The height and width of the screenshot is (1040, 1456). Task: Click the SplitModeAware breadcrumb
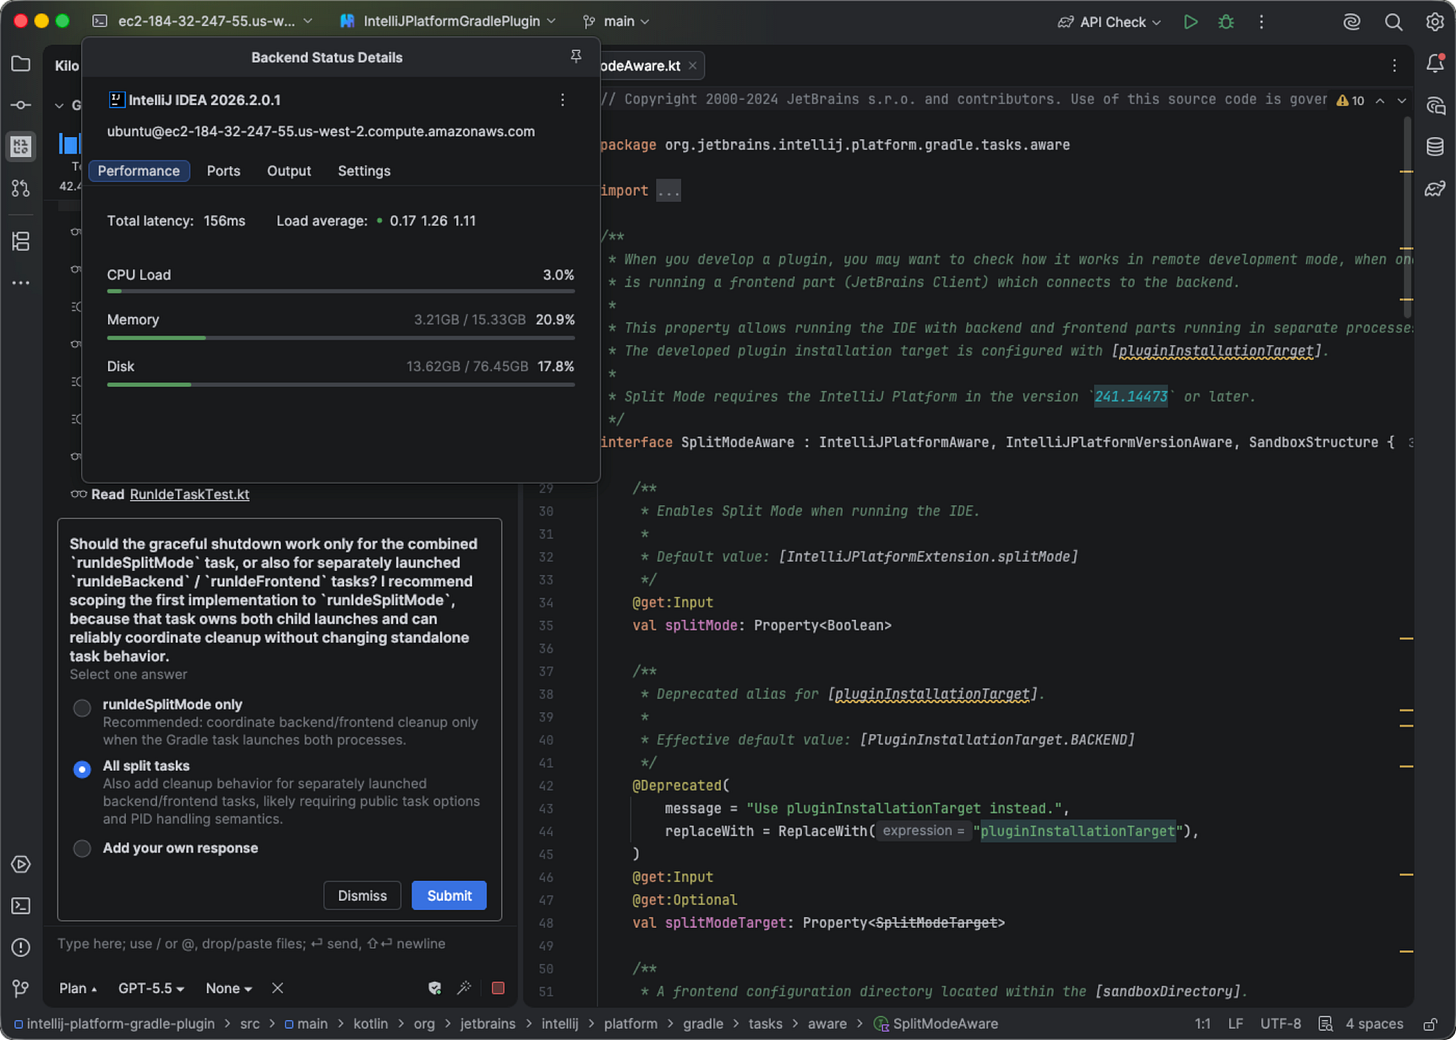936,1024
